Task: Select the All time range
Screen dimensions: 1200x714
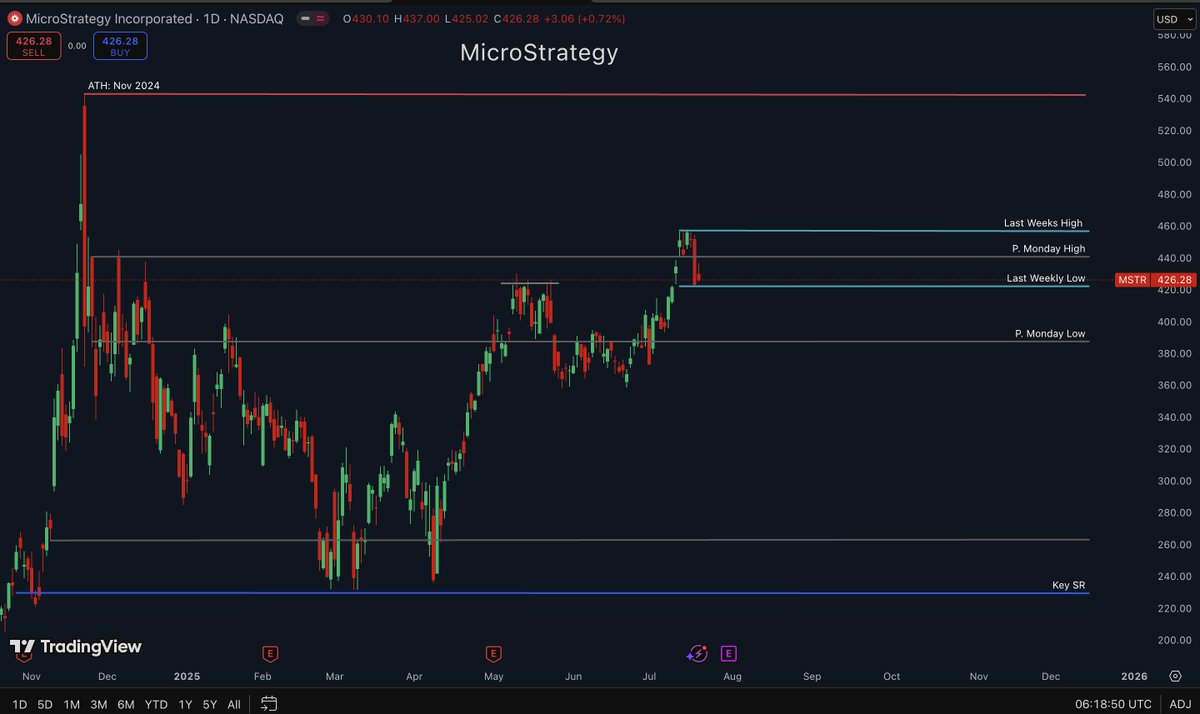Action: (x=234, y=704)
